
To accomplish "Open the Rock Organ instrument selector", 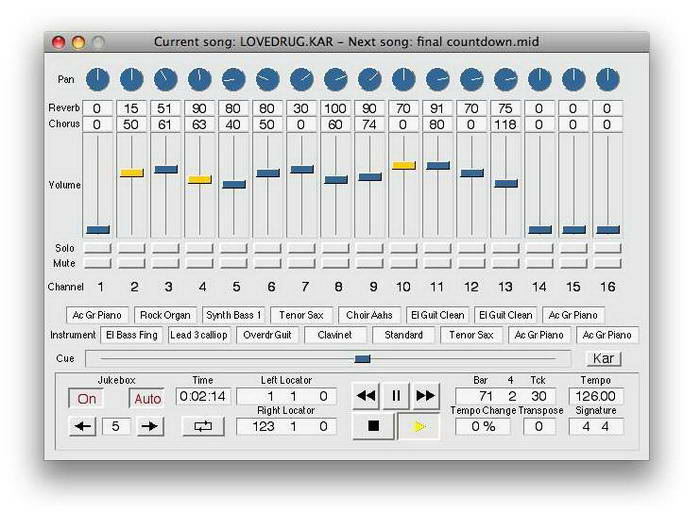I will tap(165, 315).
